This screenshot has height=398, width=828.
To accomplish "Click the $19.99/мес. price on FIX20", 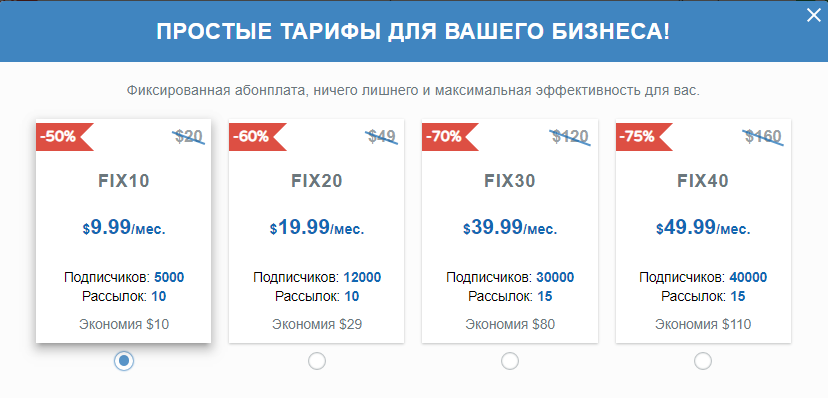I will click(x=317, y=228).
